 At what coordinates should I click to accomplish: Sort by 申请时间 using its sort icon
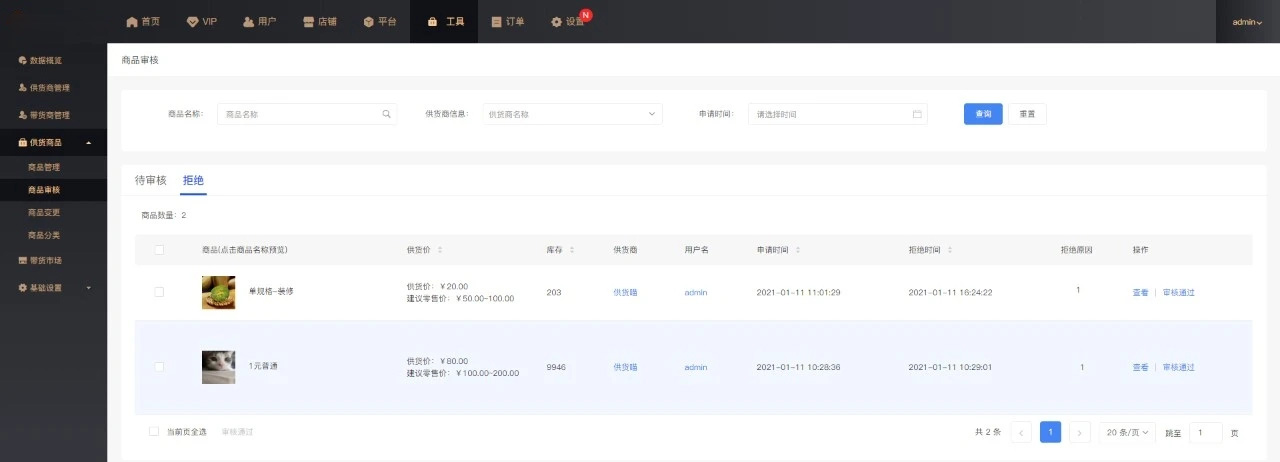pos(797,250)
